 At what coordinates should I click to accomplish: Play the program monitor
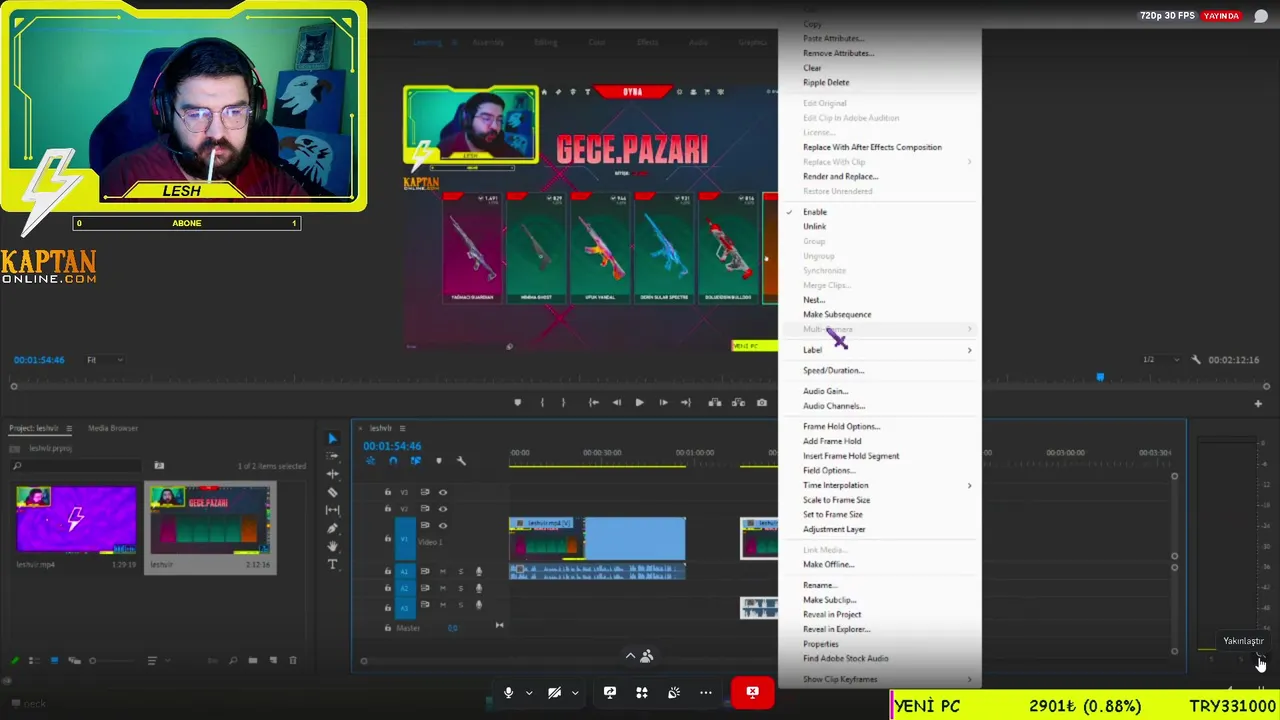(640, 403)
